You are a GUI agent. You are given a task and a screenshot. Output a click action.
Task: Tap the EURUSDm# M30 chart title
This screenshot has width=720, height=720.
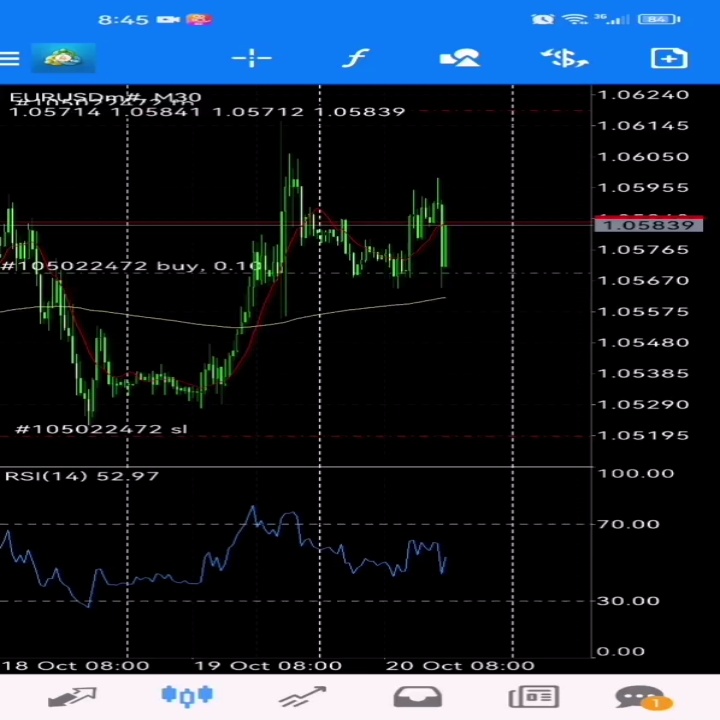coord(105,97)
